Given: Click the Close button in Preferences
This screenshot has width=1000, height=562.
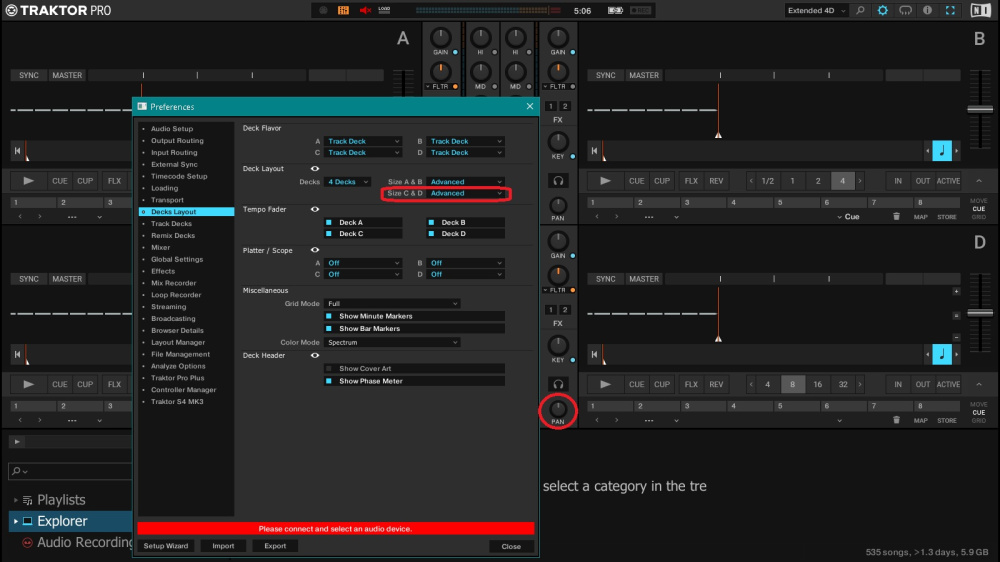Looking at the screenshot, I should (x=511, y=547).
